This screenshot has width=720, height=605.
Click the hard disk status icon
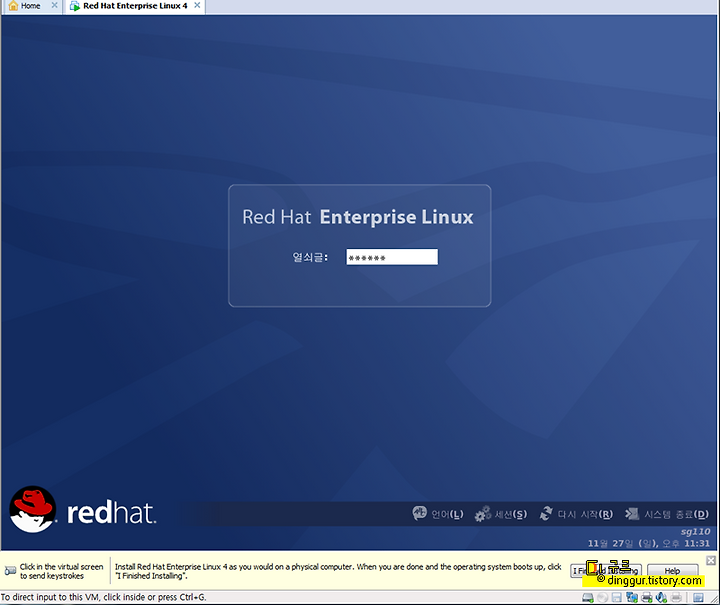[588, 598]
